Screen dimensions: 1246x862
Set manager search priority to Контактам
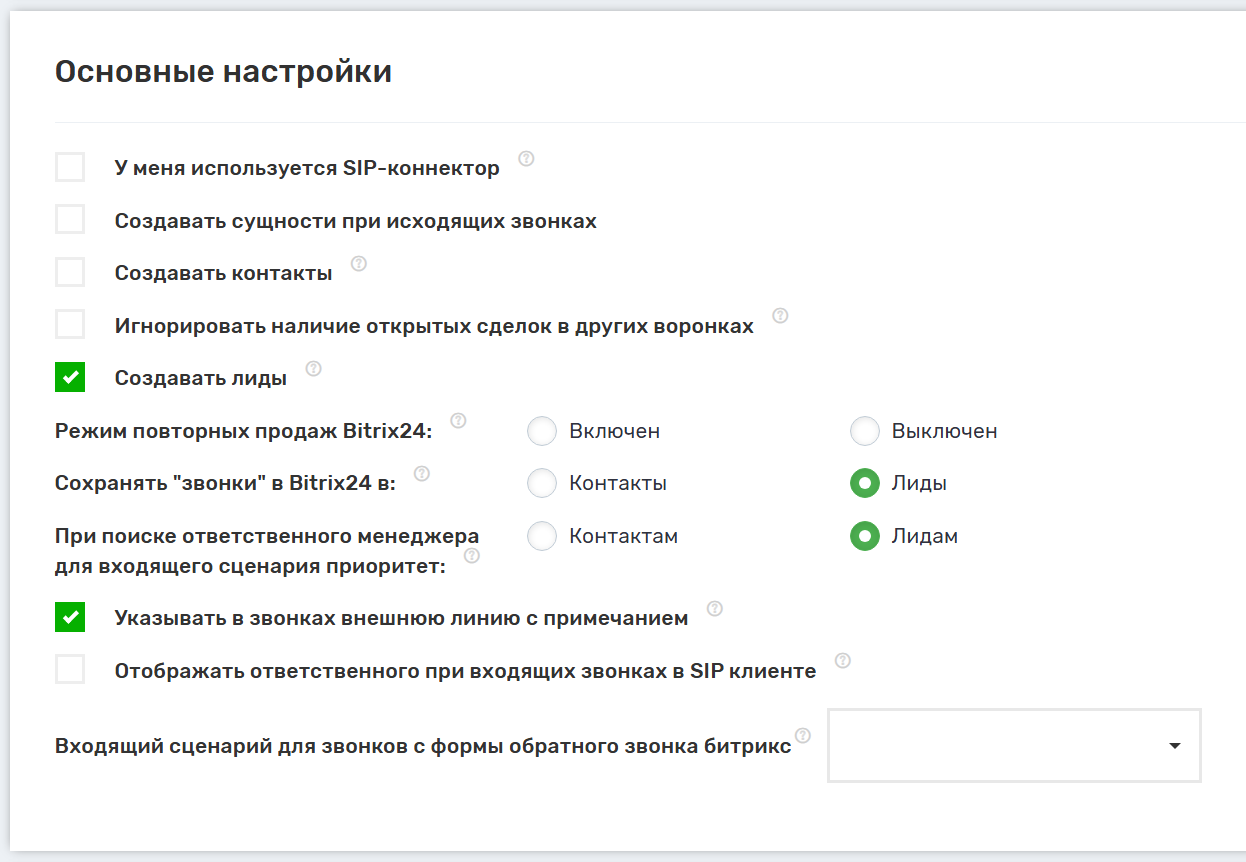point(541,536)
